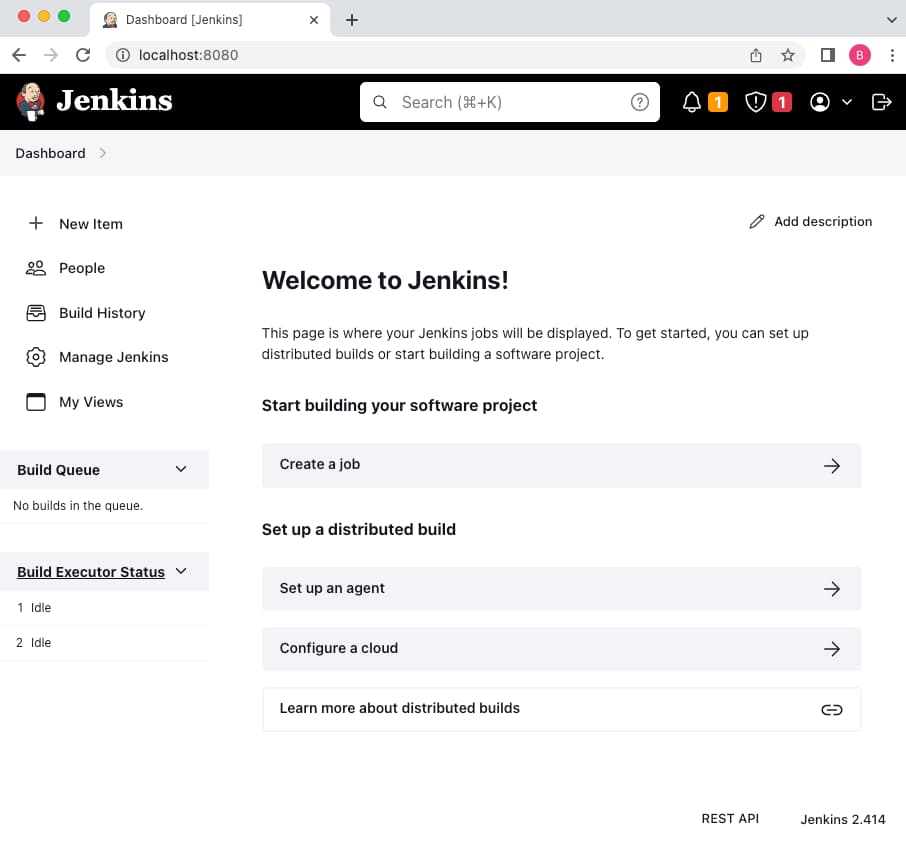The height and width of the screenshot is (843, 906).
Task: Open New Item in sidebar
Action: pyautogui.click(x=90, y=224)
